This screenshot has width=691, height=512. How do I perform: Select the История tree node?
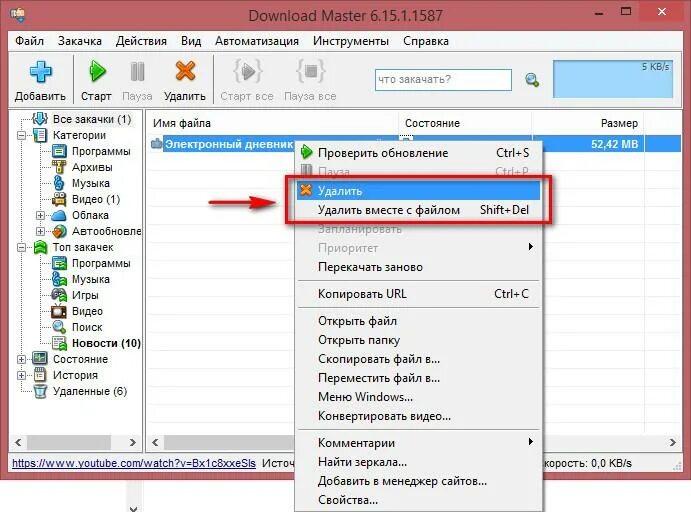point(75,375)
